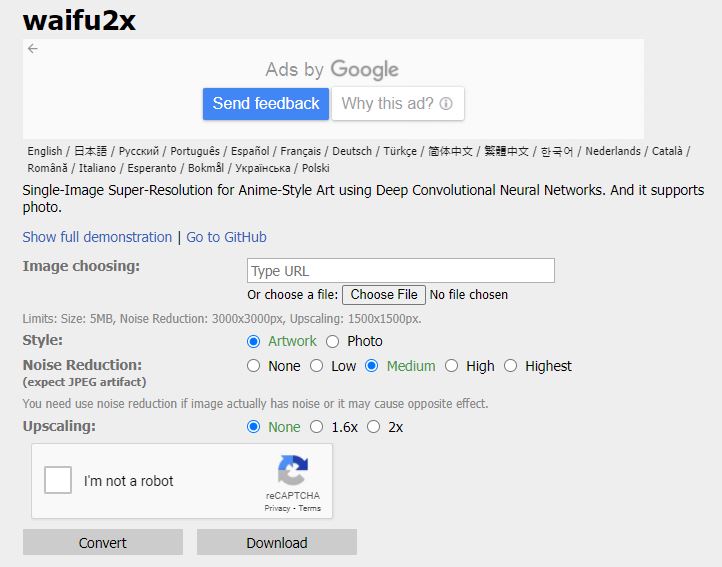The image size is (722, 567).
Task: Focus the Type URL input field
Action: pyautogui.click(x=400, y=271)
